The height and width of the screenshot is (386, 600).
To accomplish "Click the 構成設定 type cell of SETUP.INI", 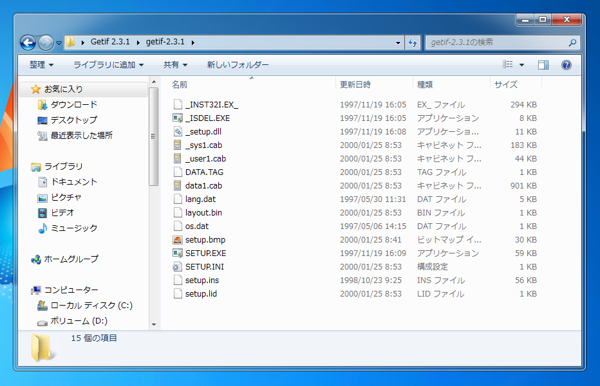I will (432, 267).
